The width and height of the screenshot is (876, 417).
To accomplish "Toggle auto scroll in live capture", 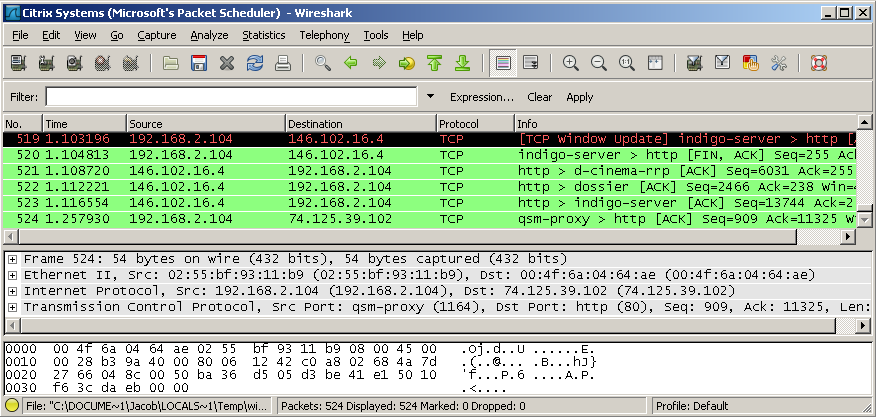I will point(531,63).
